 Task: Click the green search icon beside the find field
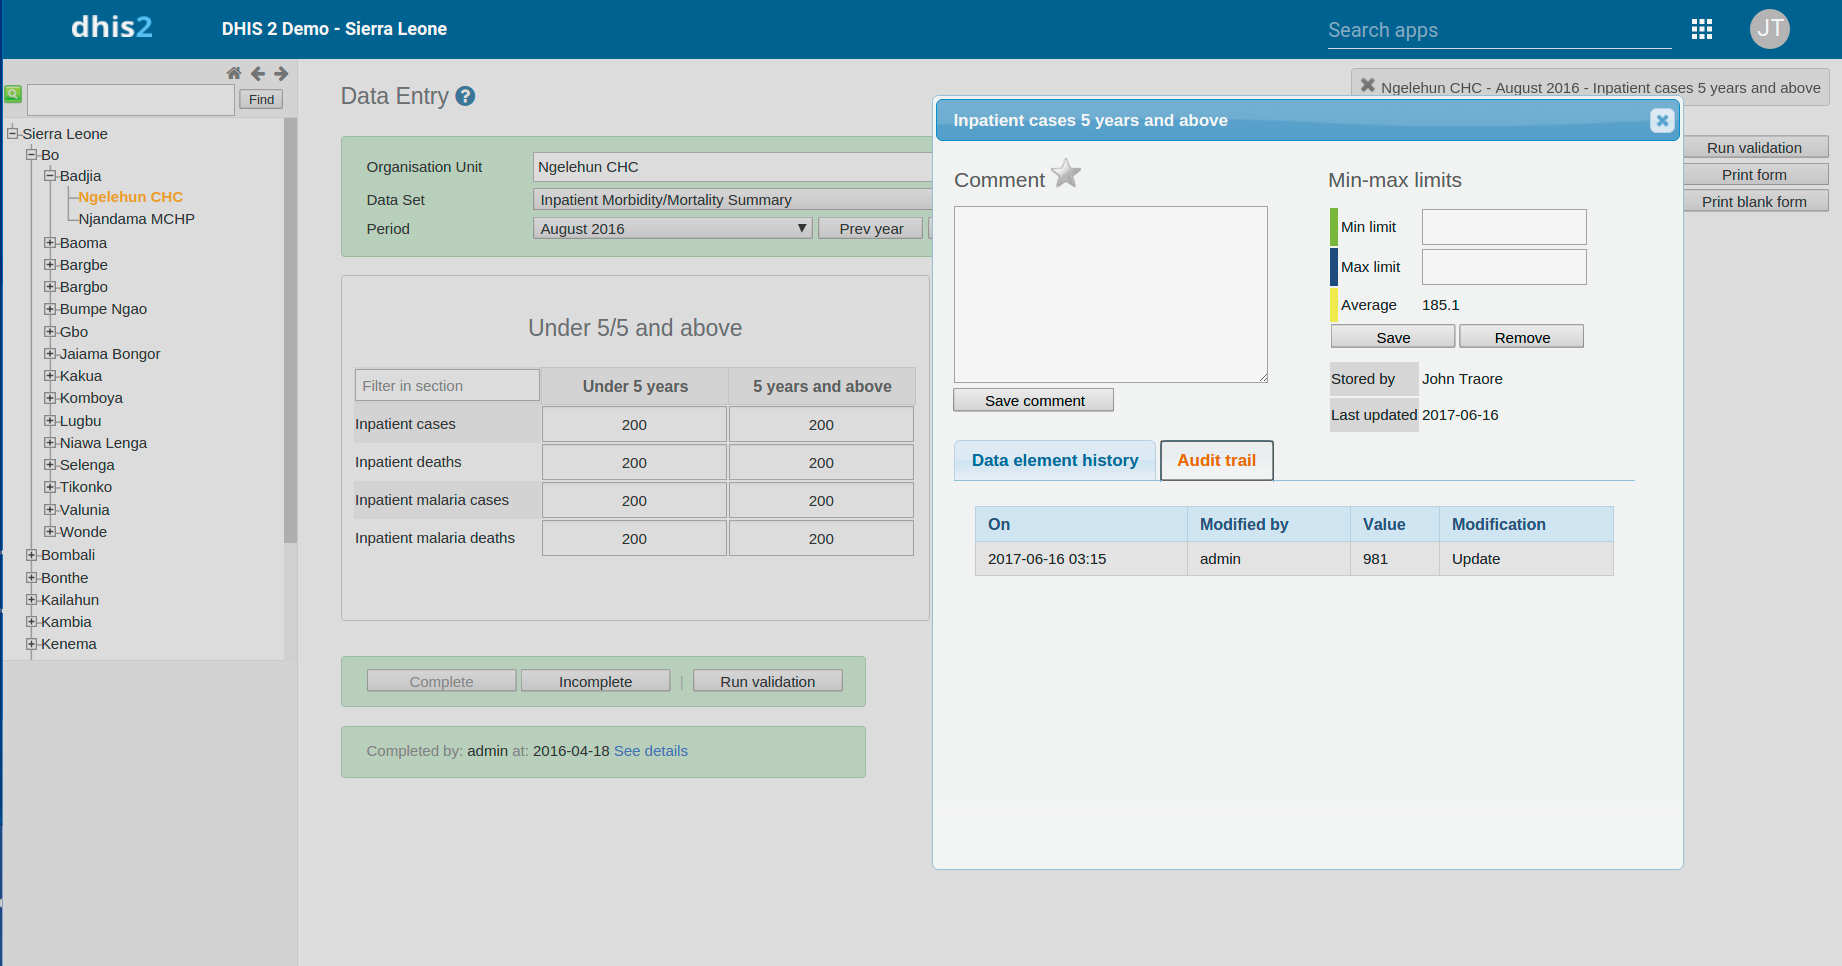click(13, 94)
